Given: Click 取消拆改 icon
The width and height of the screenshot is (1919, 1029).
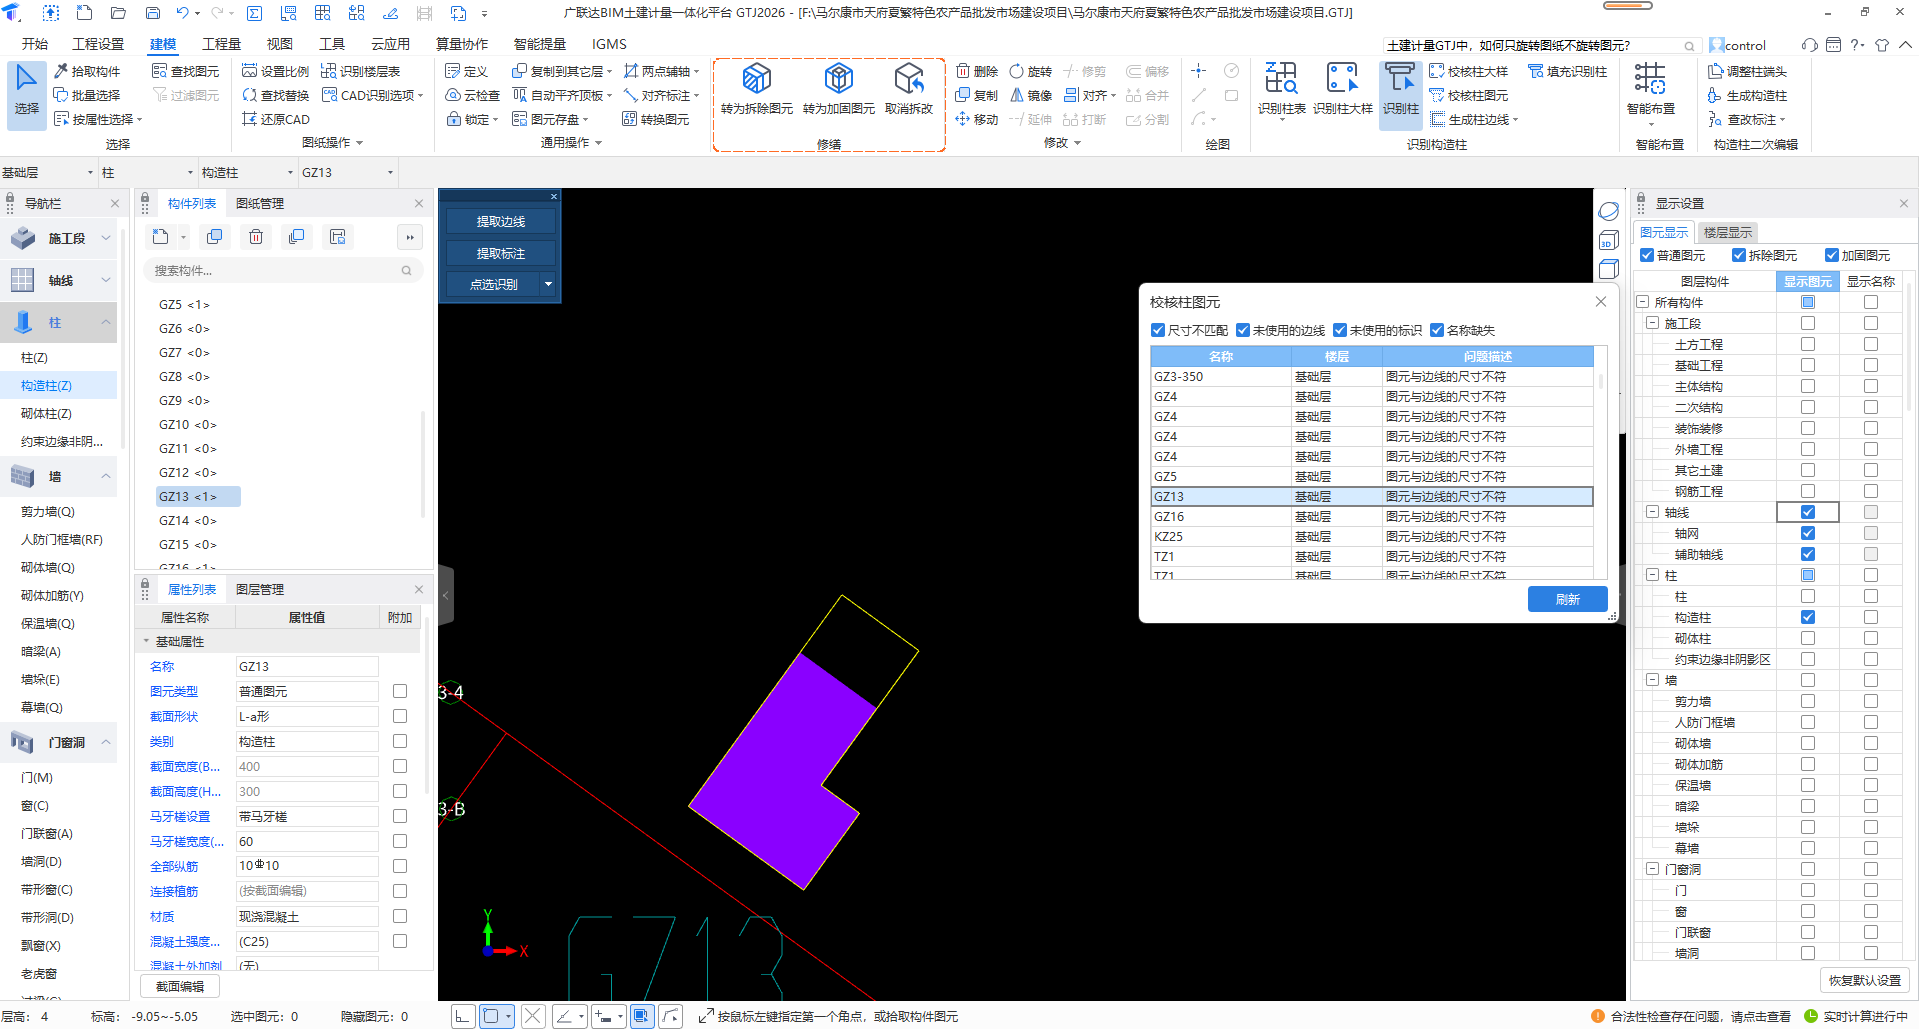Looking at the screenshot, I should pyautogui.click(x=908, y=88).
